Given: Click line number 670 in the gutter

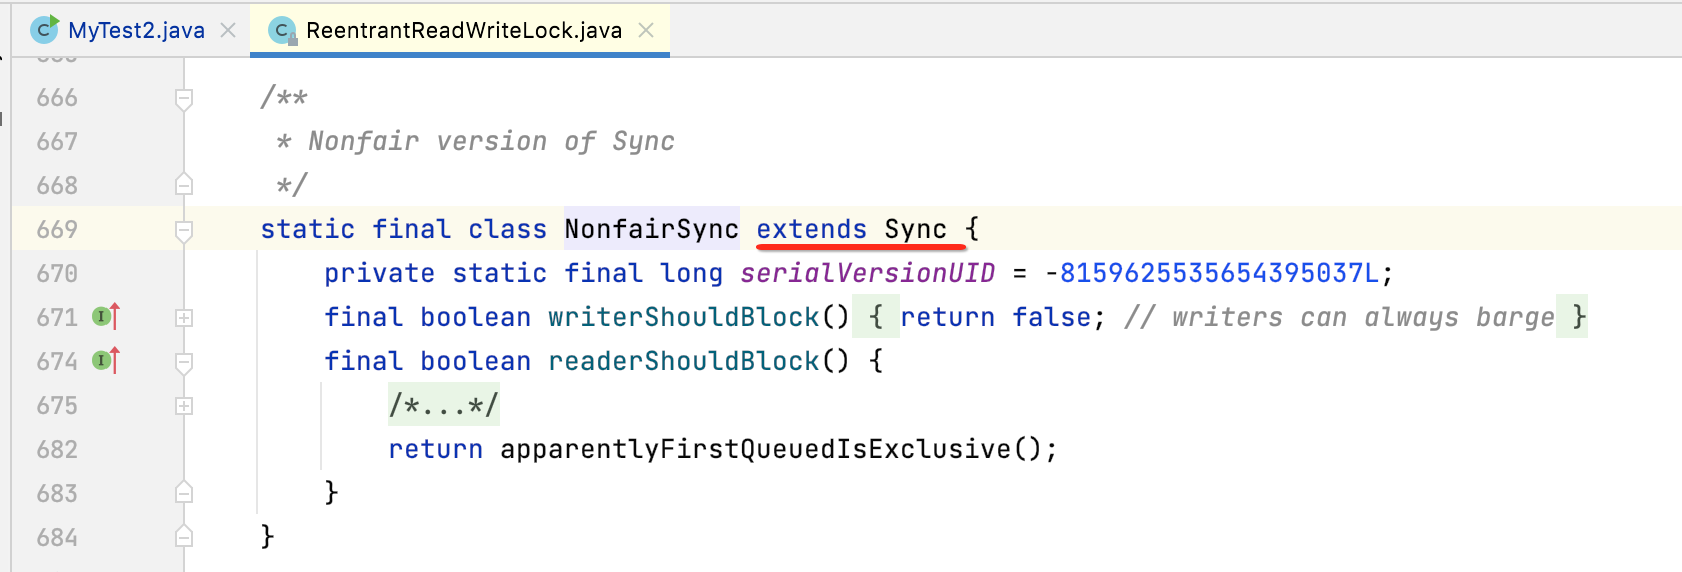Looking at the screenshot, I should (x=57, y=273).
